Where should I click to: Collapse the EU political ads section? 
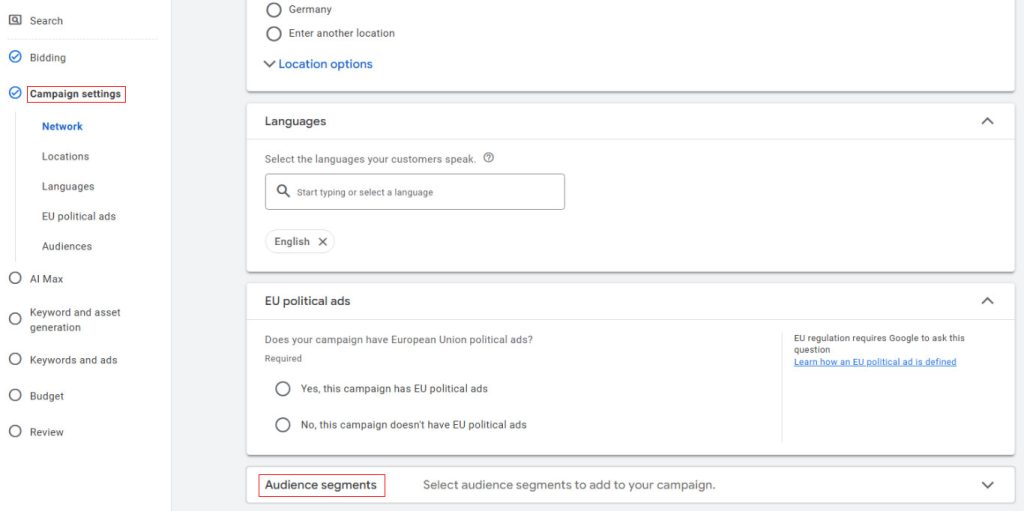tap(987, 301)
